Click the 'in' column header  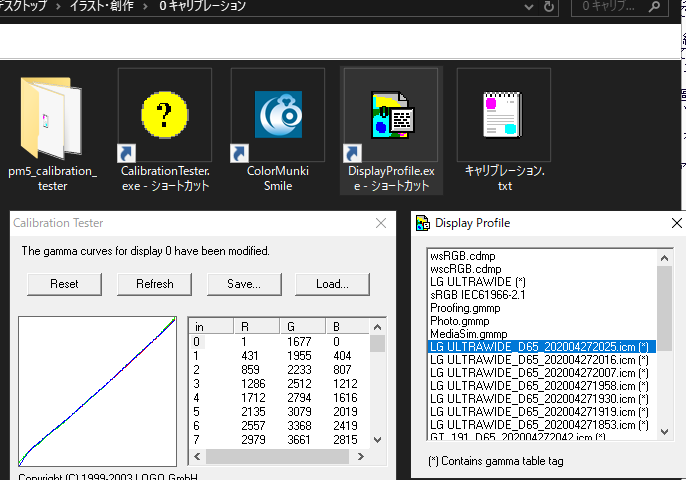pyautogui.click(x=211, y=326)
